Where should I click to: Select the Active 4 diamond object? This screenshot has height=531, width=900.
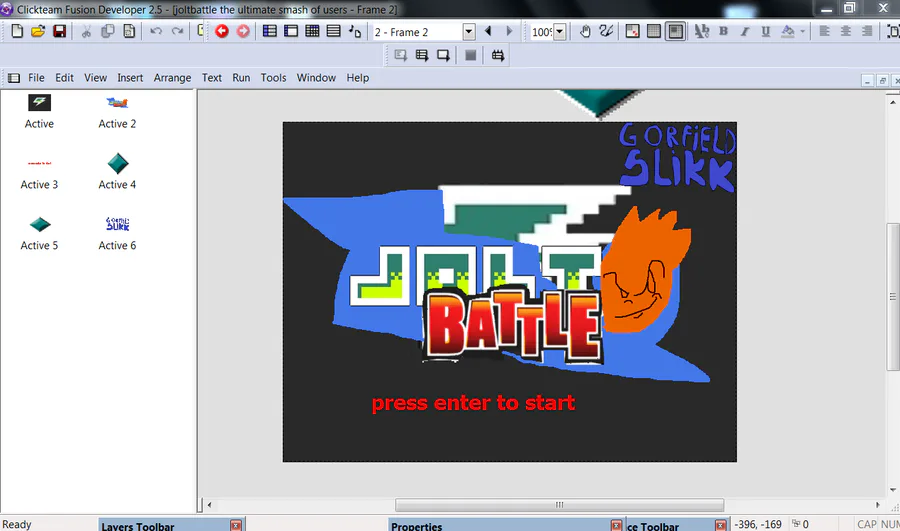coord(118,164)
